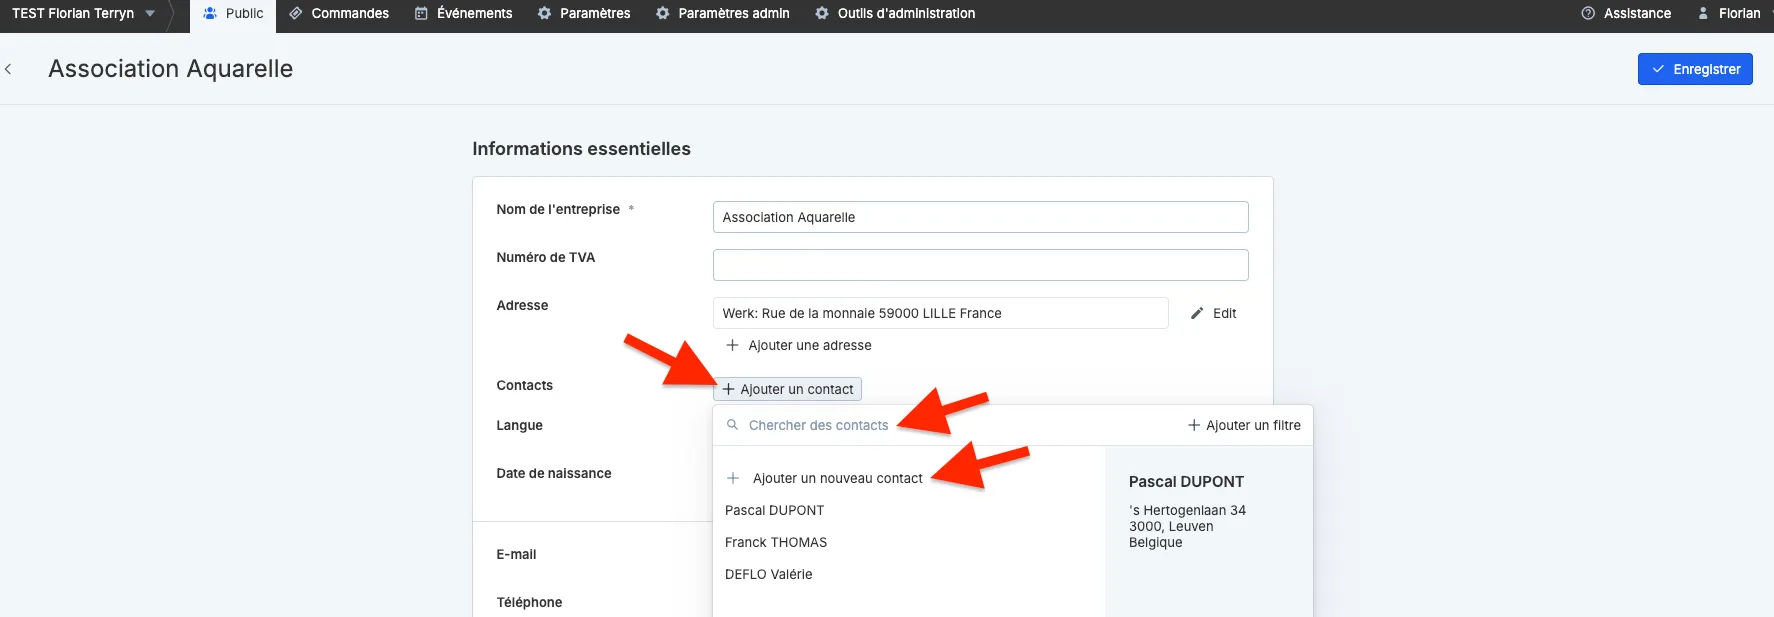Click the Outils d'administration gear icon
The height and width of the screenshot is (617, 1774).
tap(822, 13)
